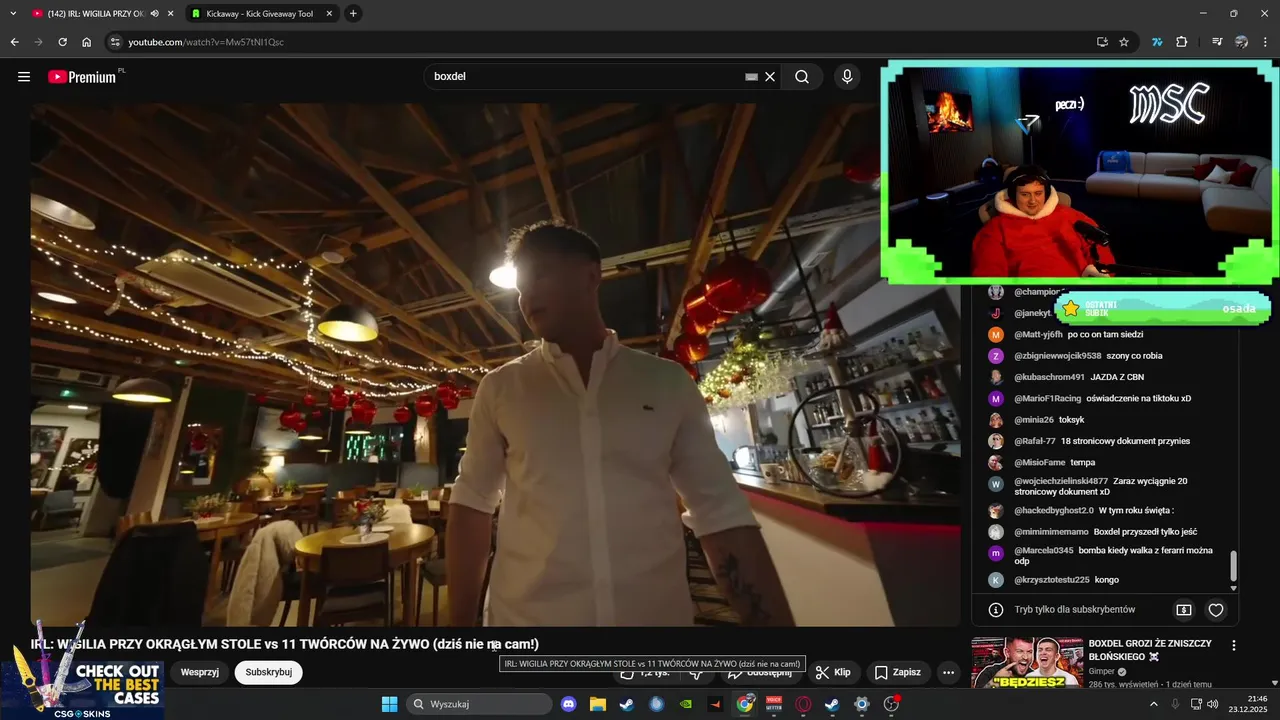This screenshot has height=720, width=1280.
Task: Open Chrome three-dot menu
Action: click(1265, 42)
